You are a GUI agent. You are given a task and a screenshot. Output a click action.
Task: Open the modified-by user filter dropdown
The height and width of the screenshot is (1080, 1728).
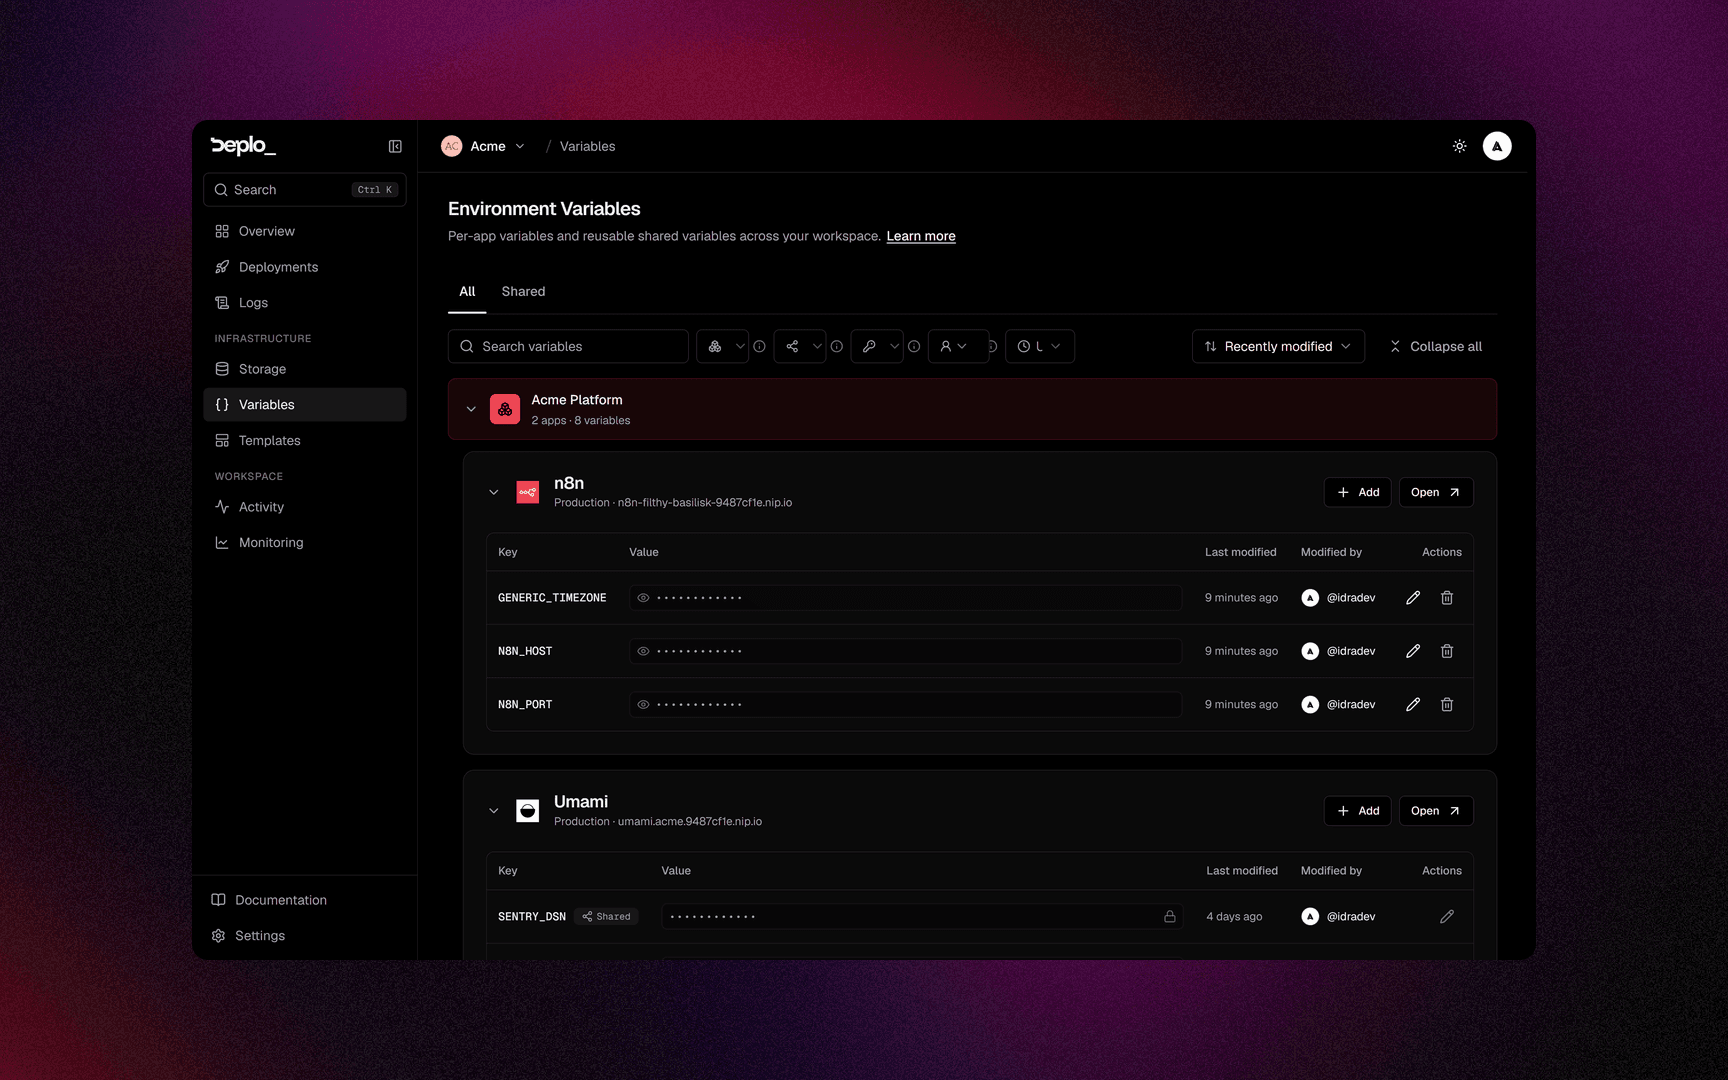[958, 346]
